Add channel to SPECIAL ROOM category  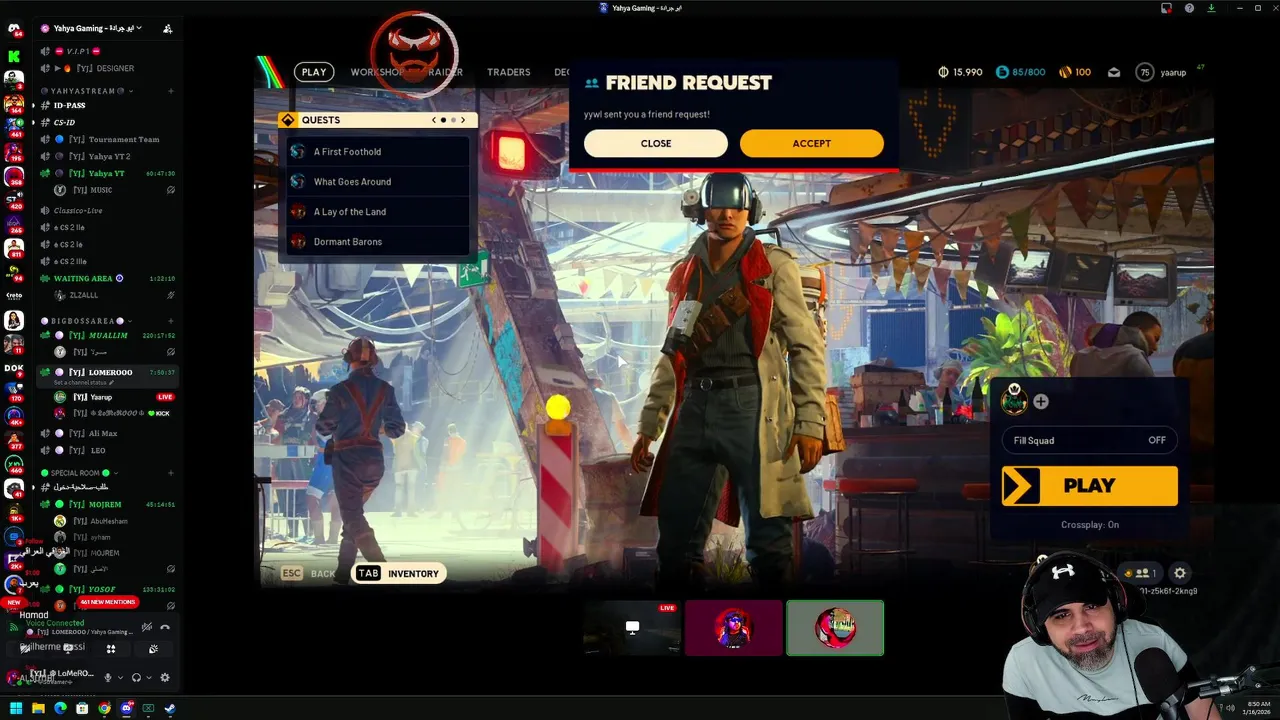171,473
